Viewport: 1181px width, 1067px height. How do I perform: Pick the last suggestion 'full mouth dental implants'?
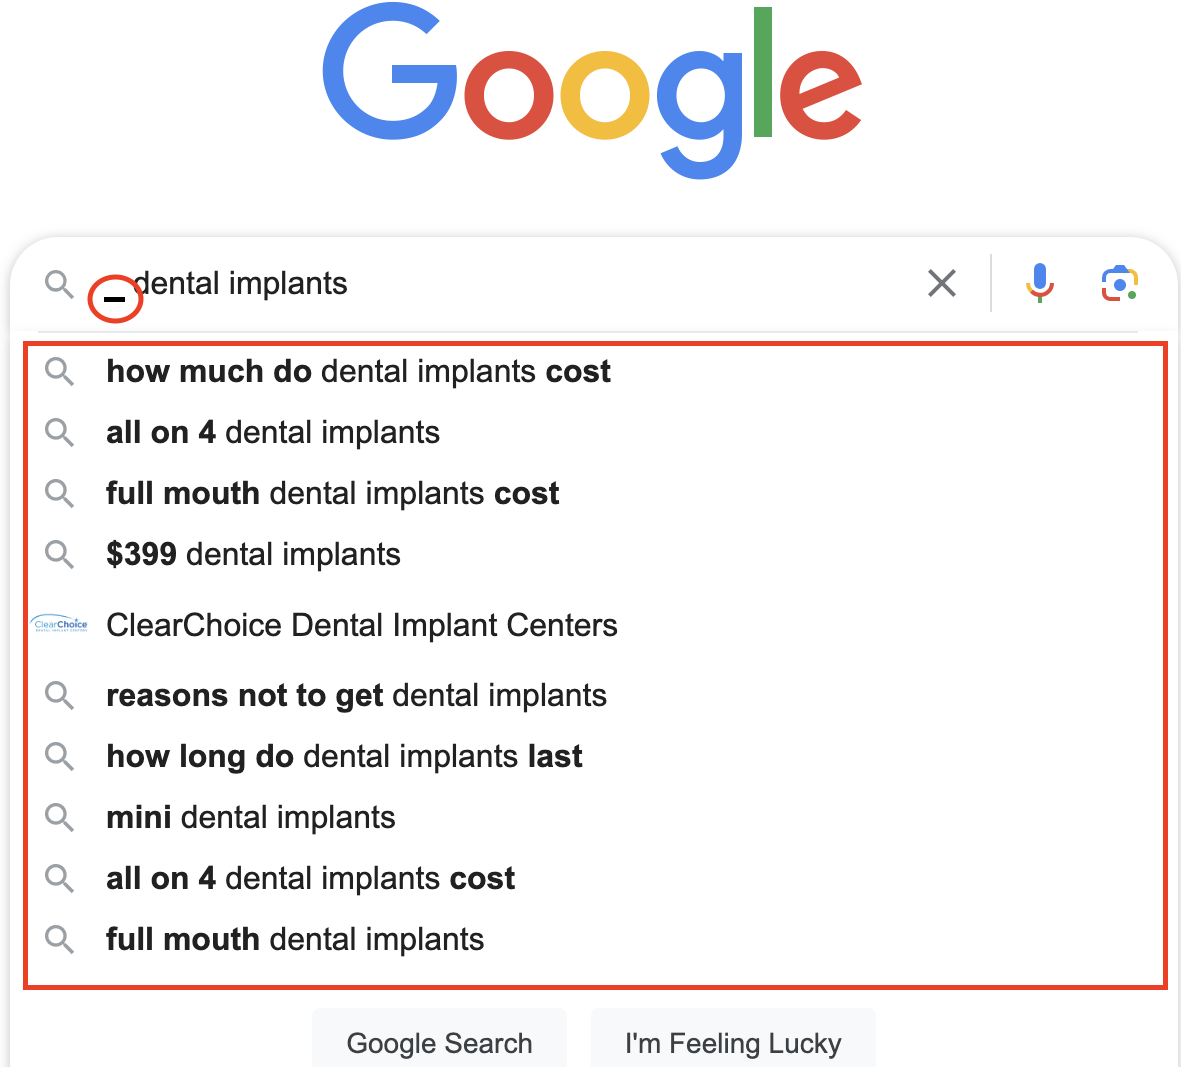click(x=595, y=939)
